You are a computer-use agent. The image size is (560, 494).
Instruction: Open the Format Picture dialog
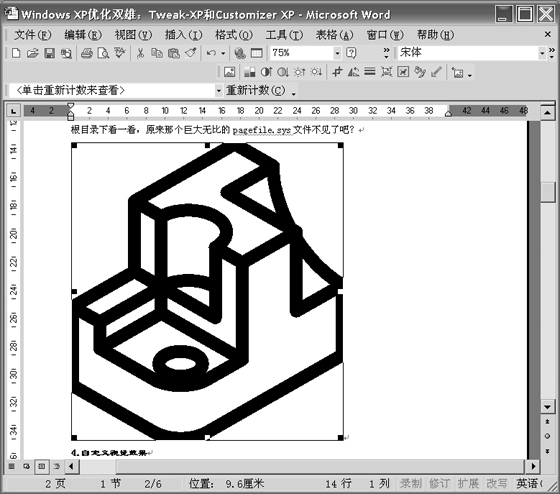click(x=420, y=72)
